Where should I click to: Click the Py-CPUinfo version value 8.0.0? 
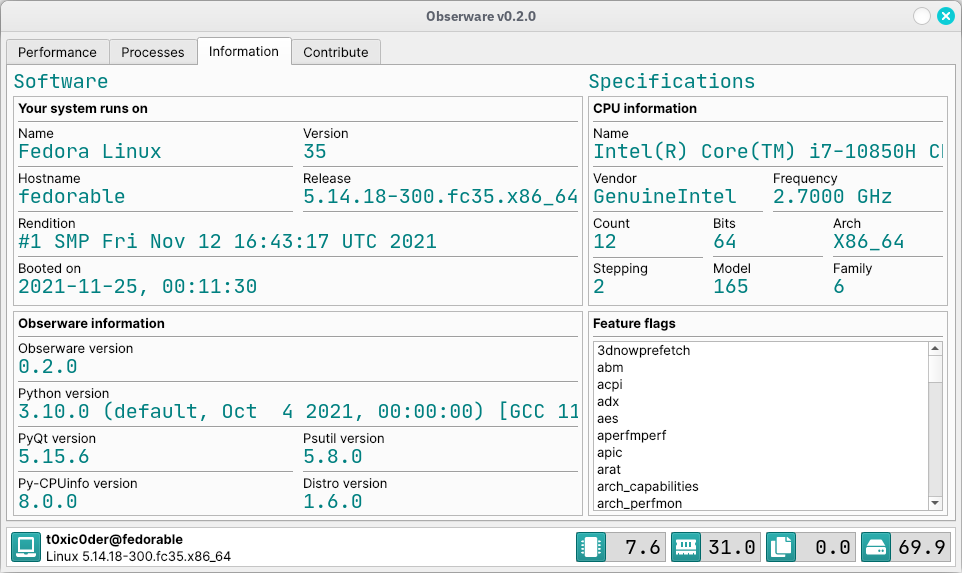tap(48, 502)
